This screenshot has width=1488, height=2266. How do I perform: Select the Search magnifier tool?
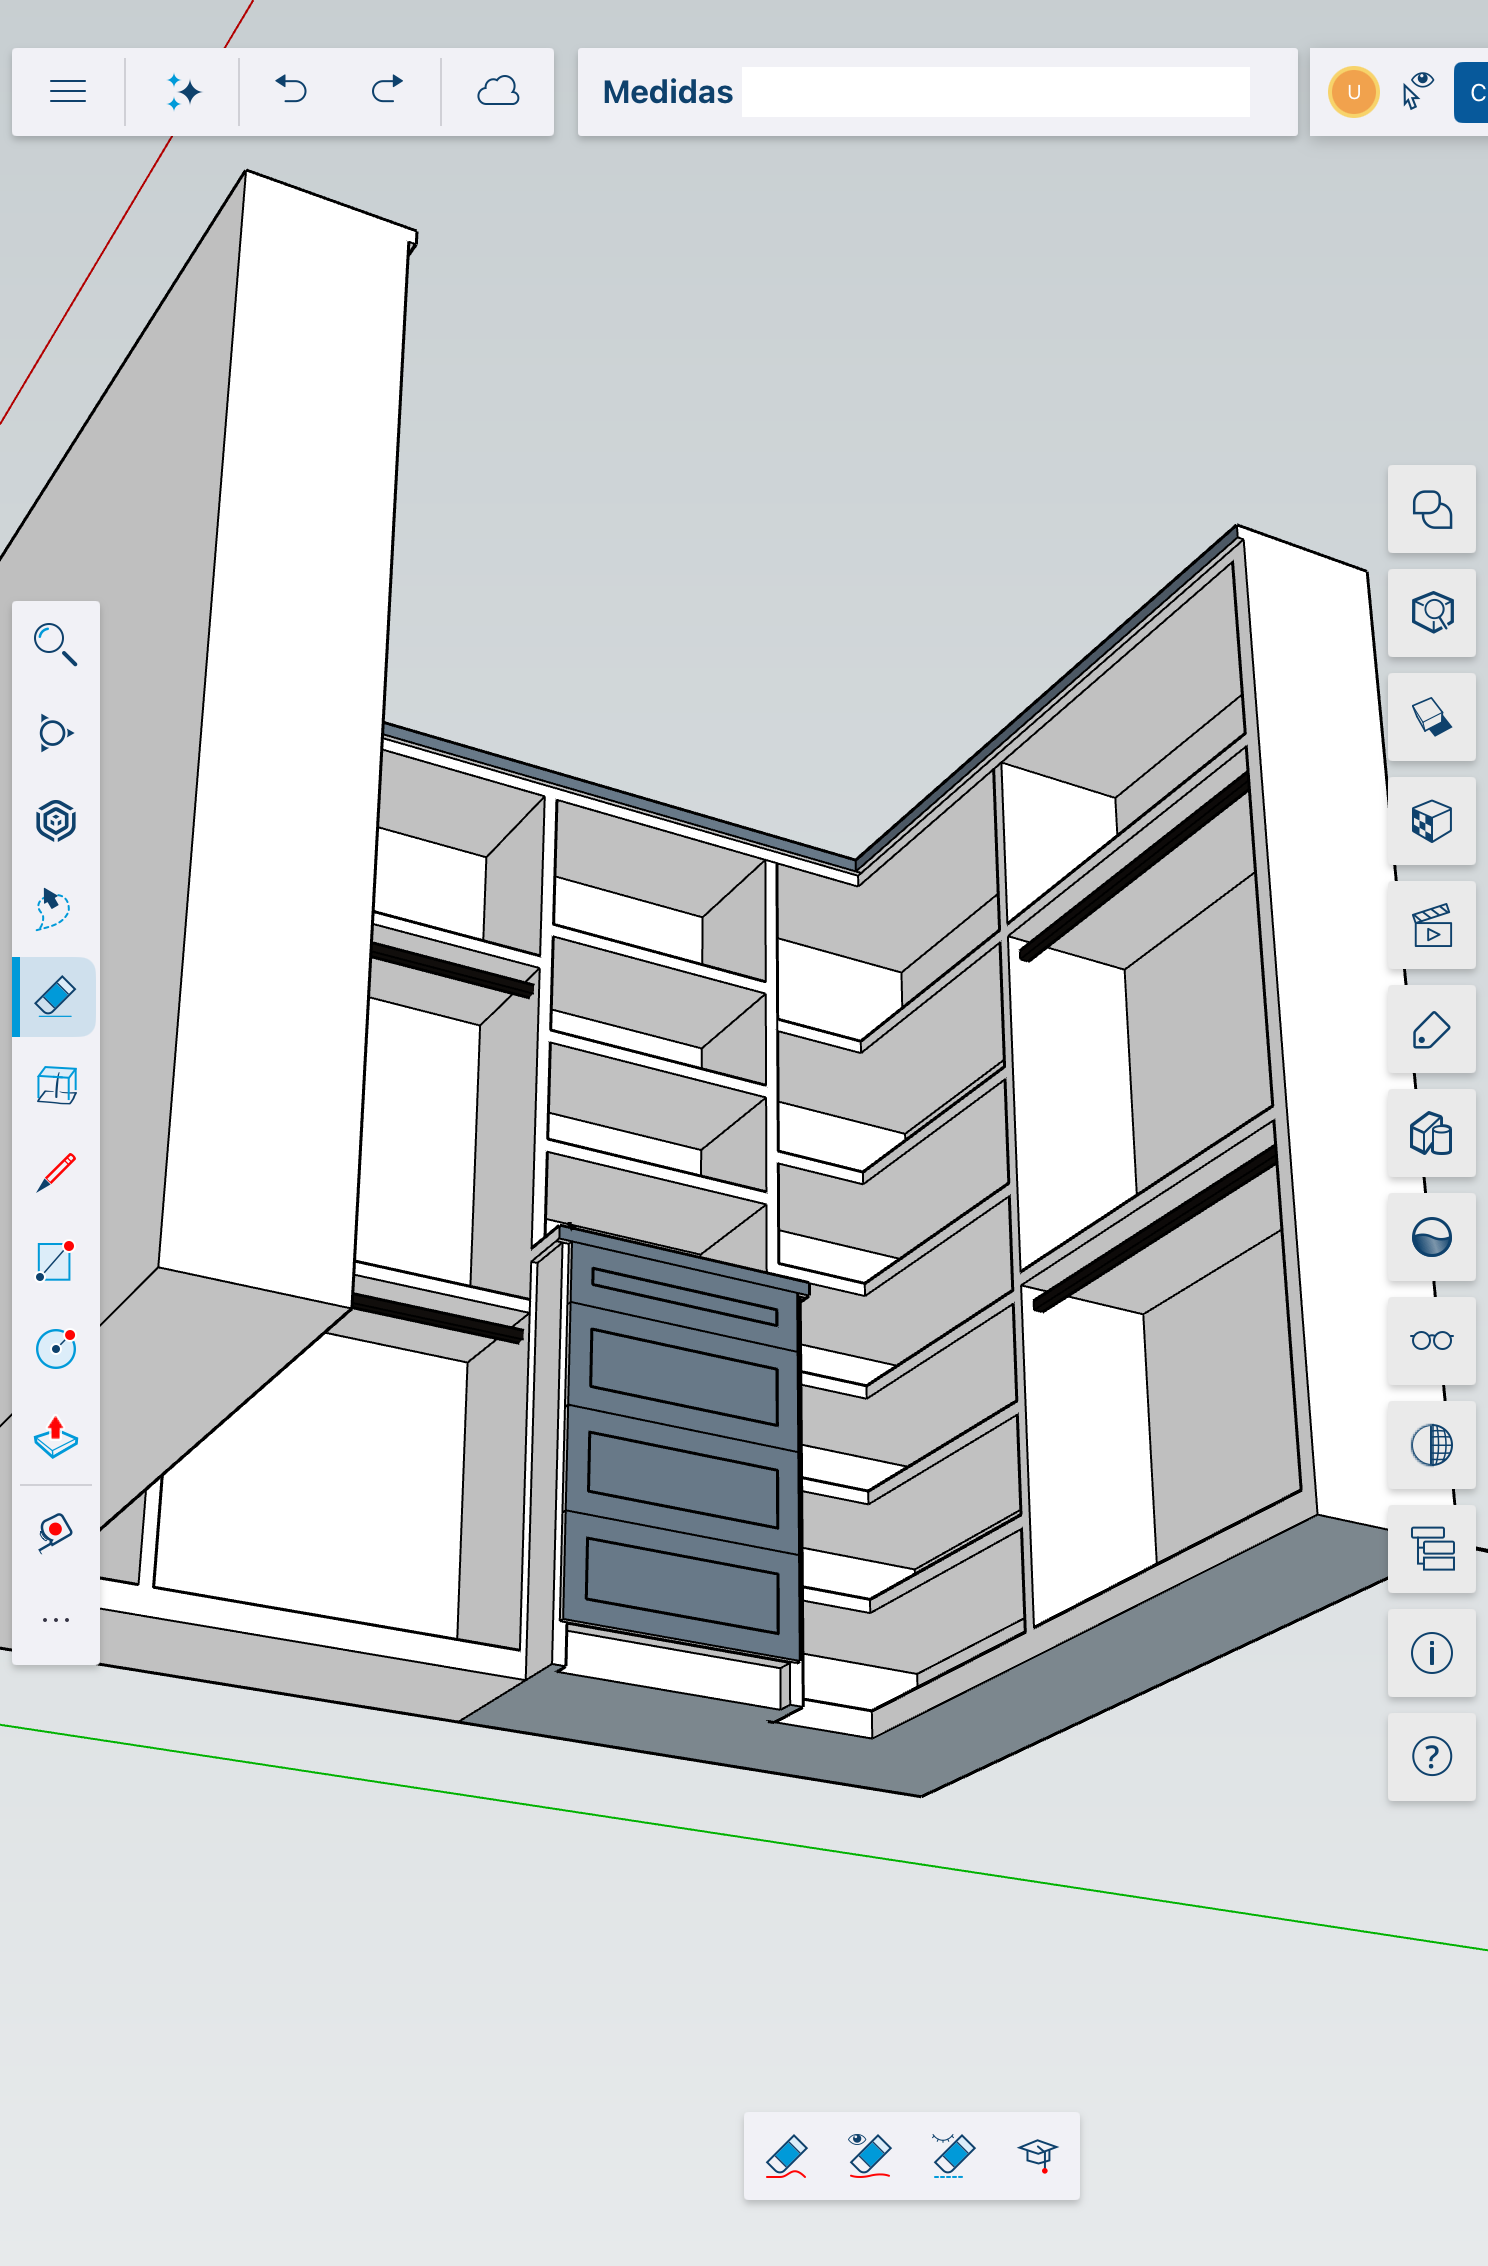(x=55, y=645)
